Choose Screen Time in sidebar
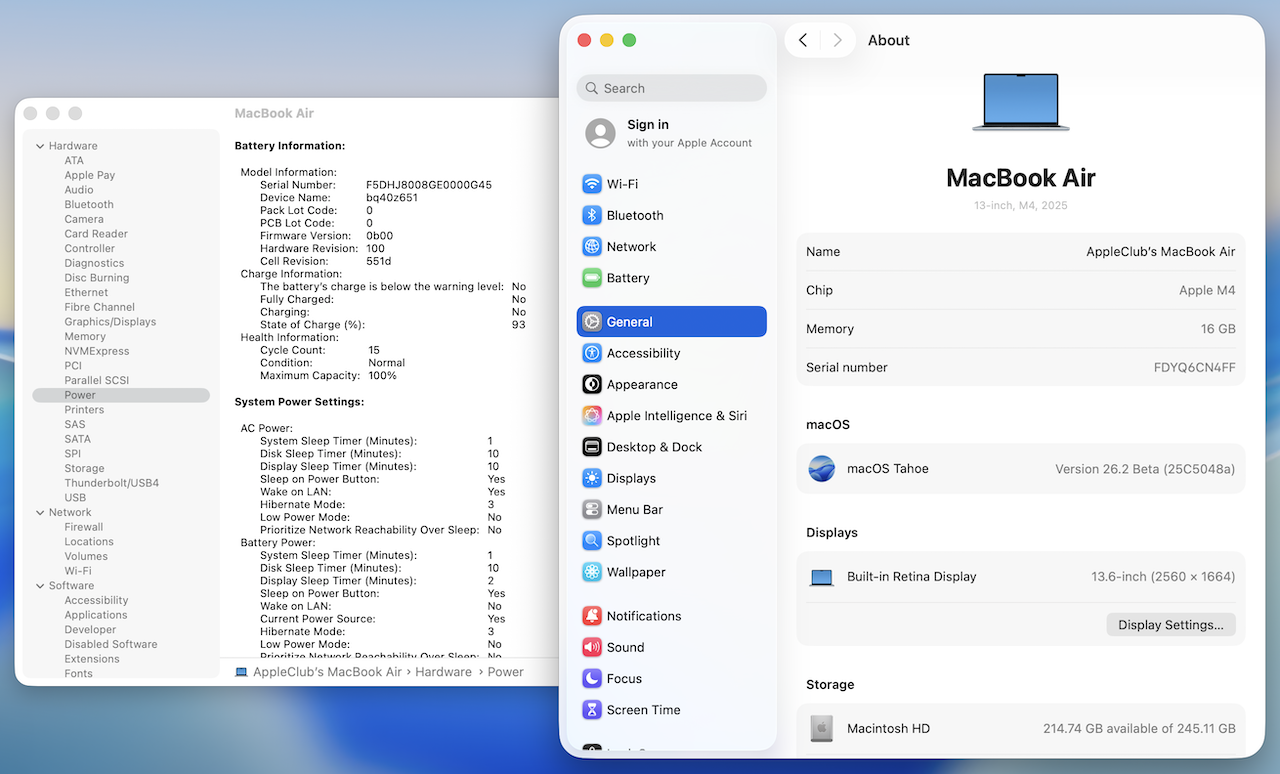 (643, 710)
